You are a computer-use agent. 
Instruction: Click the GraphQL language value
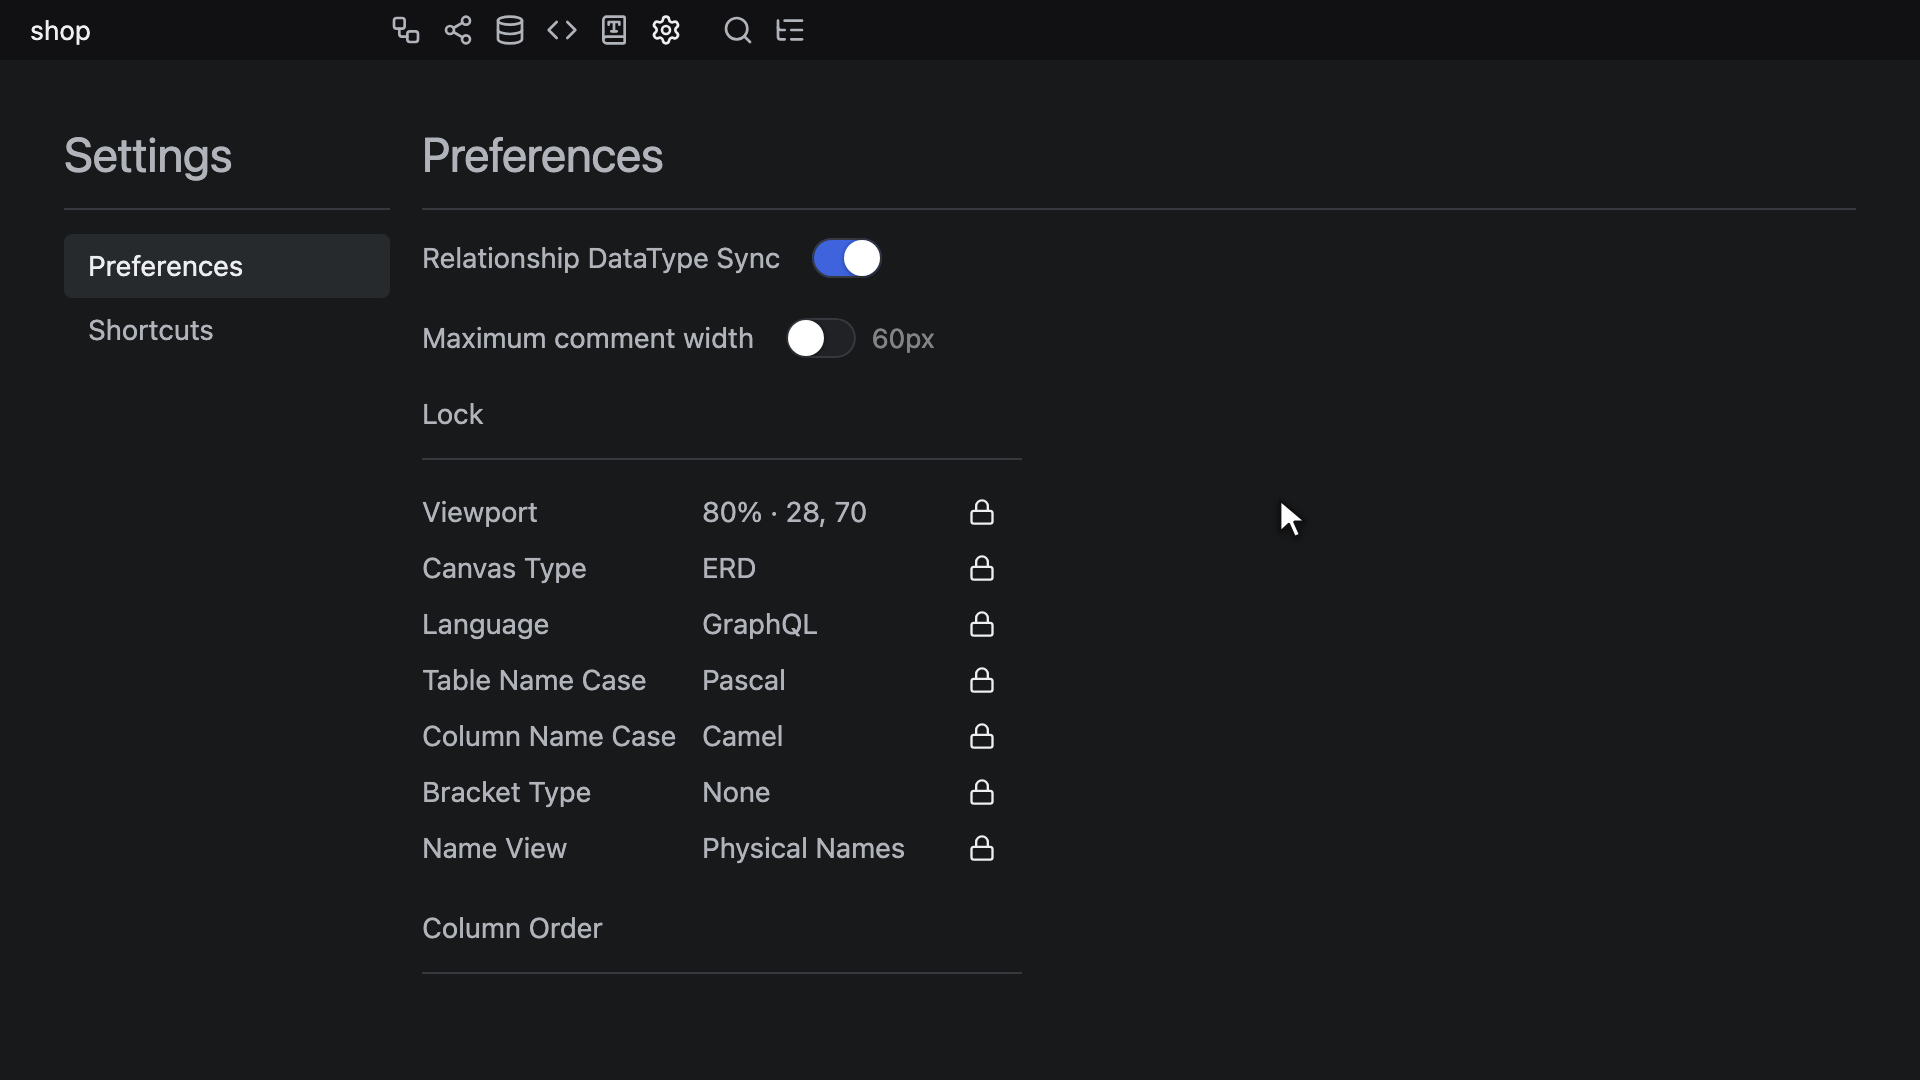coord(760,625)
